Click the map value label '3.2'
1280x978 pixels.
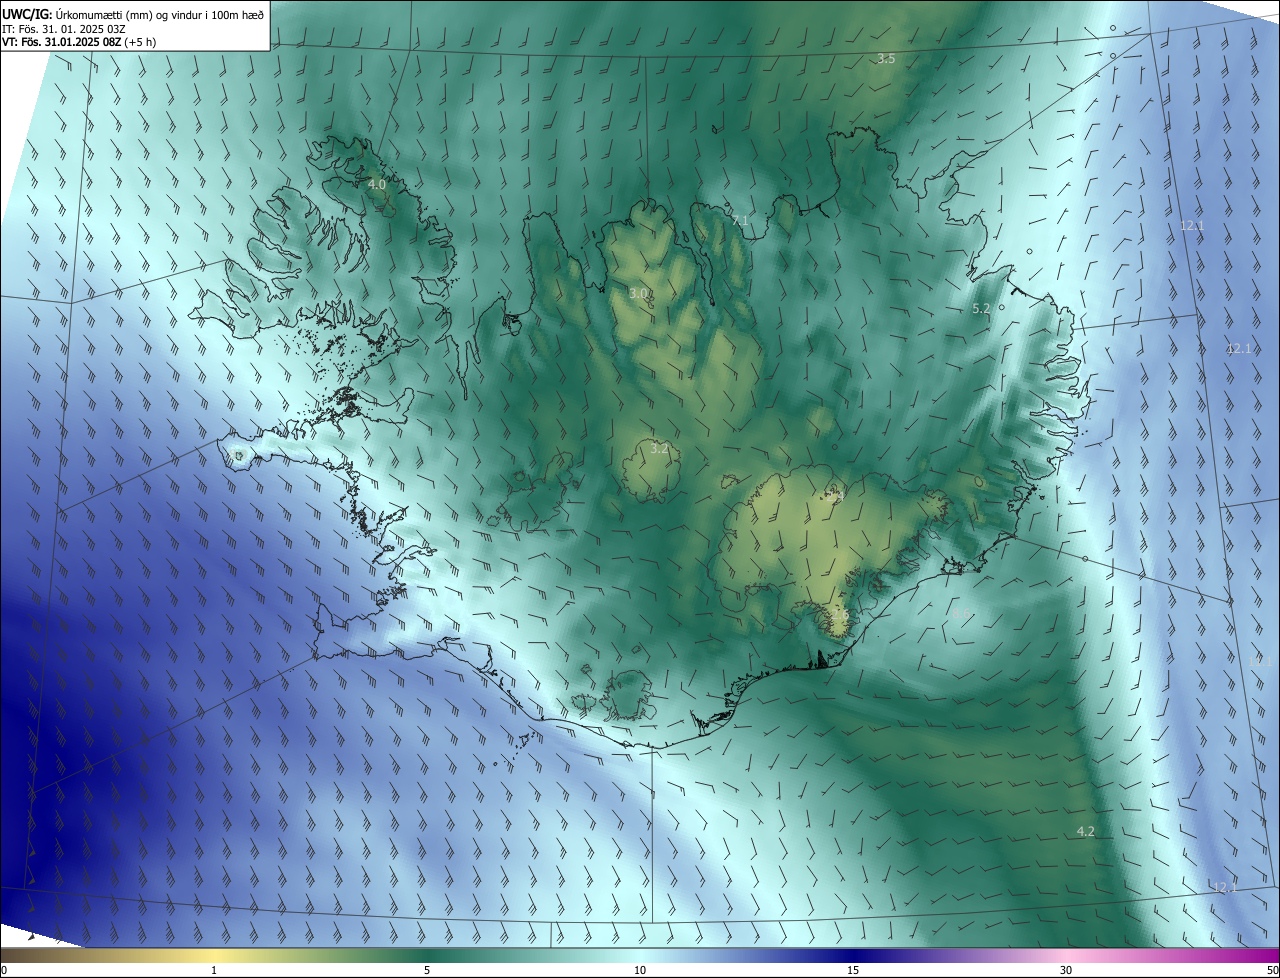tap(659, 449)
